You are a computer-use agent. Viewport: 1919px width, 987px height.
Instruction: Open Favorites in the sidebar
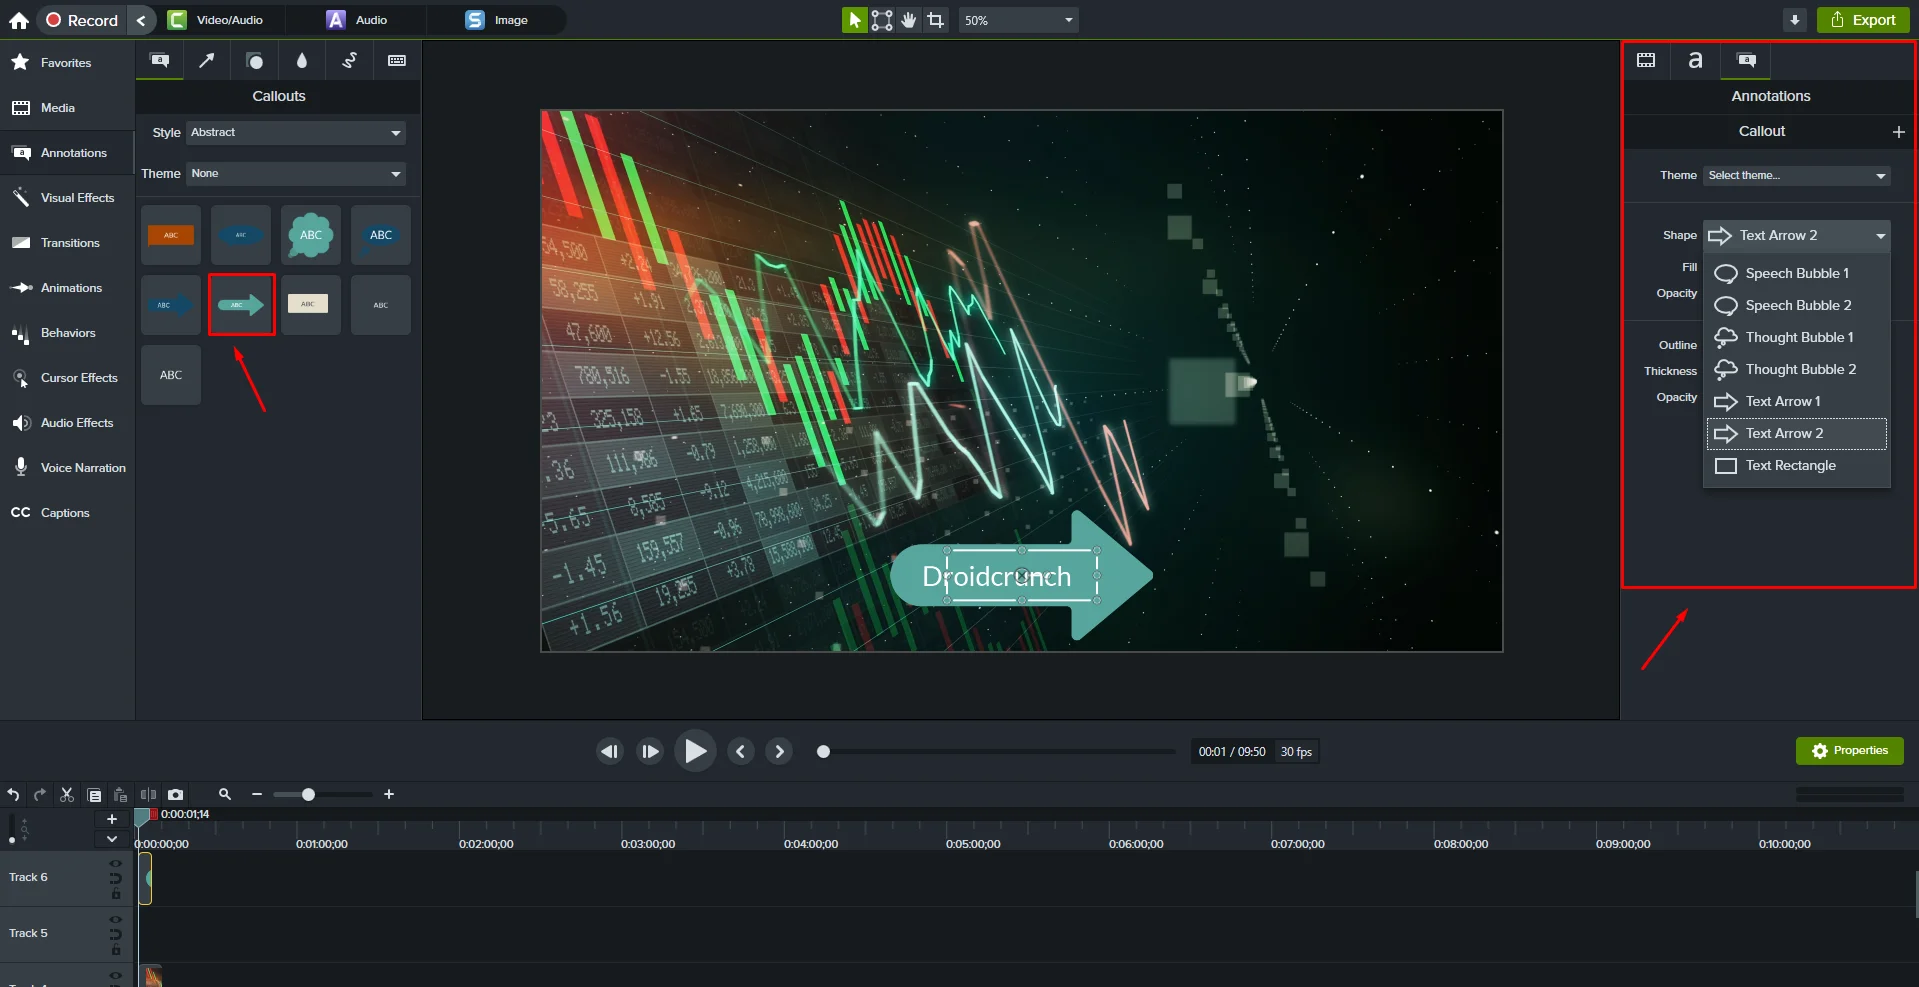pos(67,62)
